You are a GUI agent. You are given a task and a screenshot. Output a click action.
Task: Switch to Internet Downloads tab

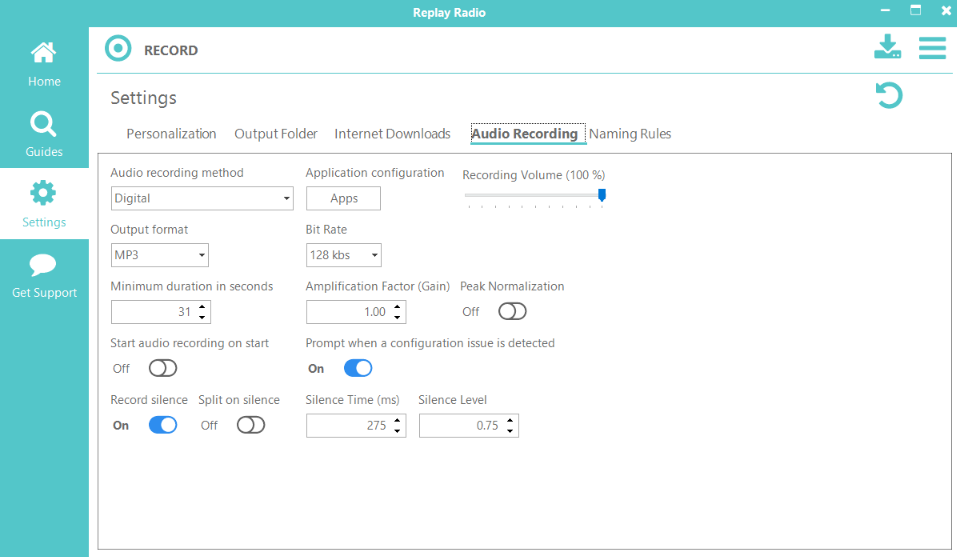click(392, 134)
